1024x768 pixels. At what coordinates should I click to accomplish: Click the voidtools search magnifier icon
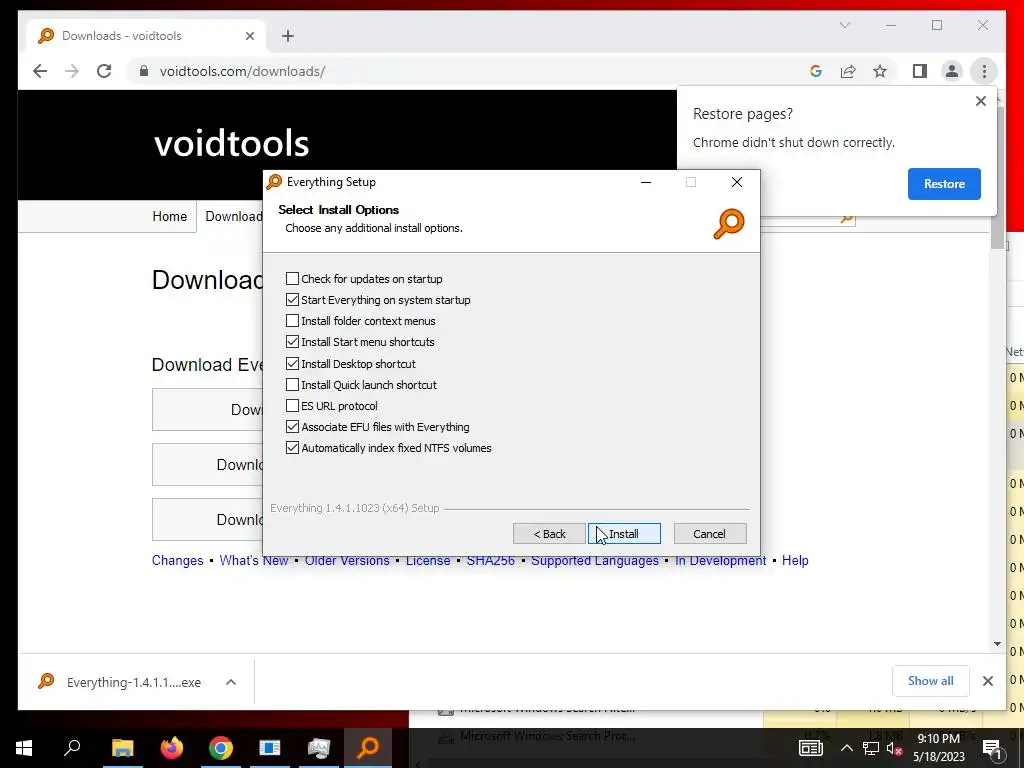coord(846,218)
